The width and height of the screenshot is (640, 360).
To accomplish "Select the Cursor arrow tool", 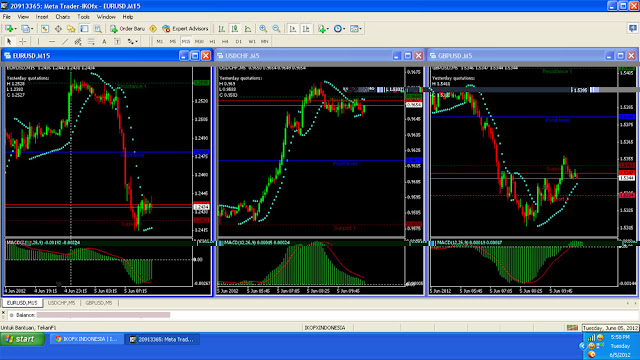I will [x=9, y=41].
